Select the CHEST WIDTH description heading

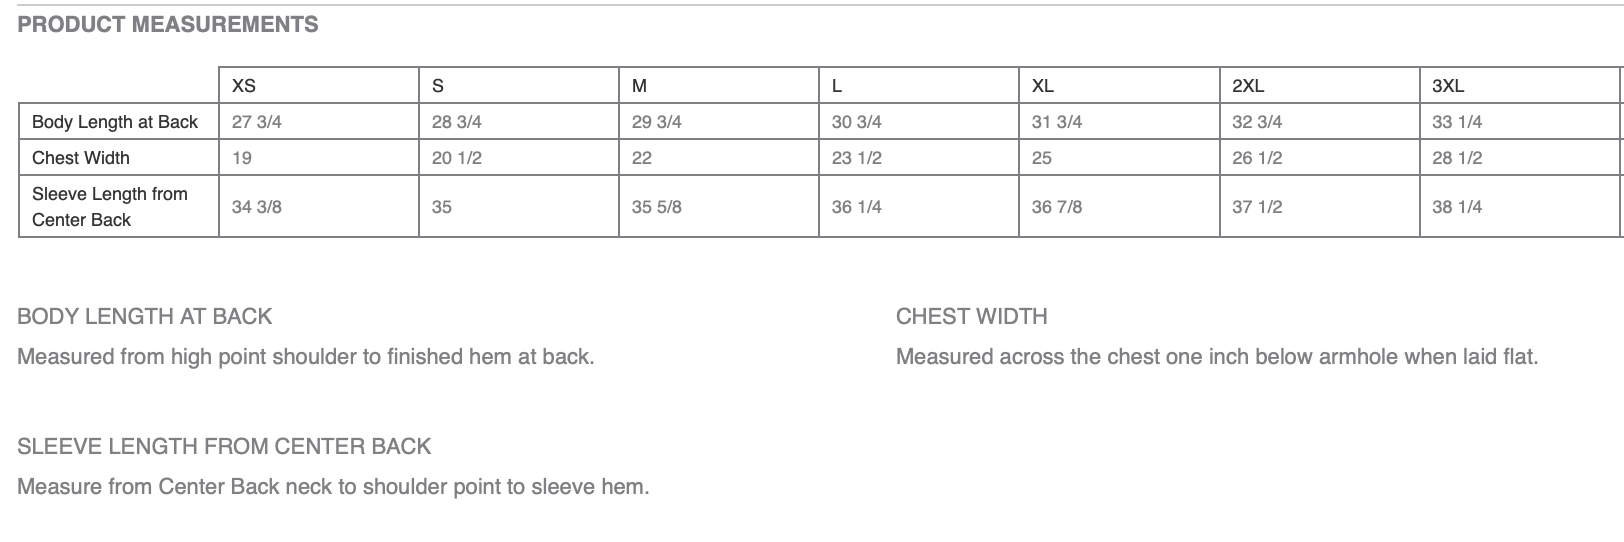click(972, 317)
